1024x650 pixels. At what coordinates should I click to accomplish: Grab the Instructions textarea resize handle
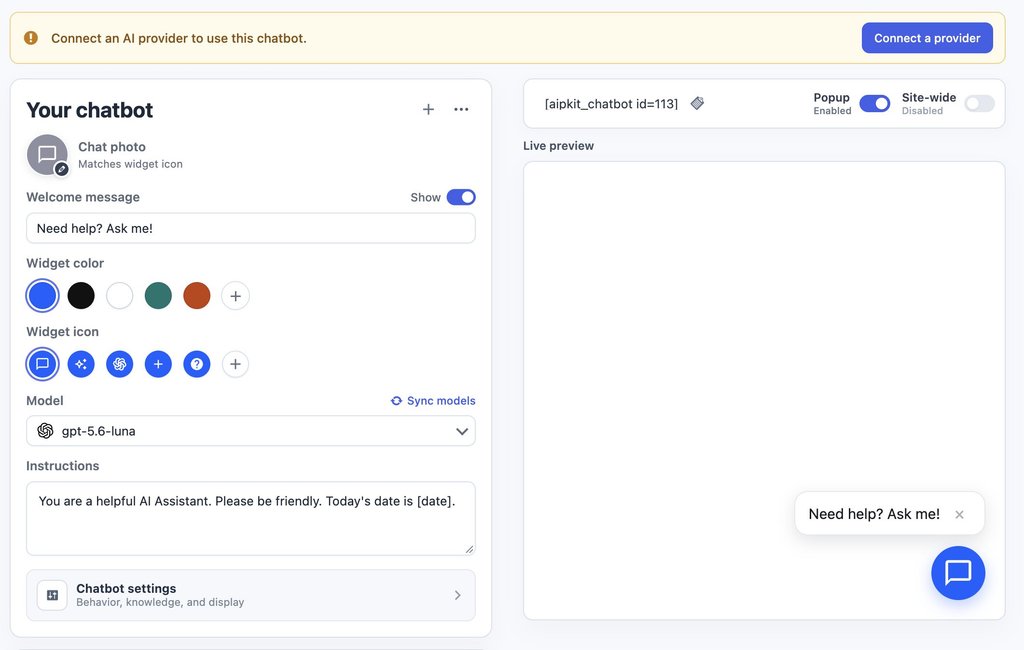[470, 549]
